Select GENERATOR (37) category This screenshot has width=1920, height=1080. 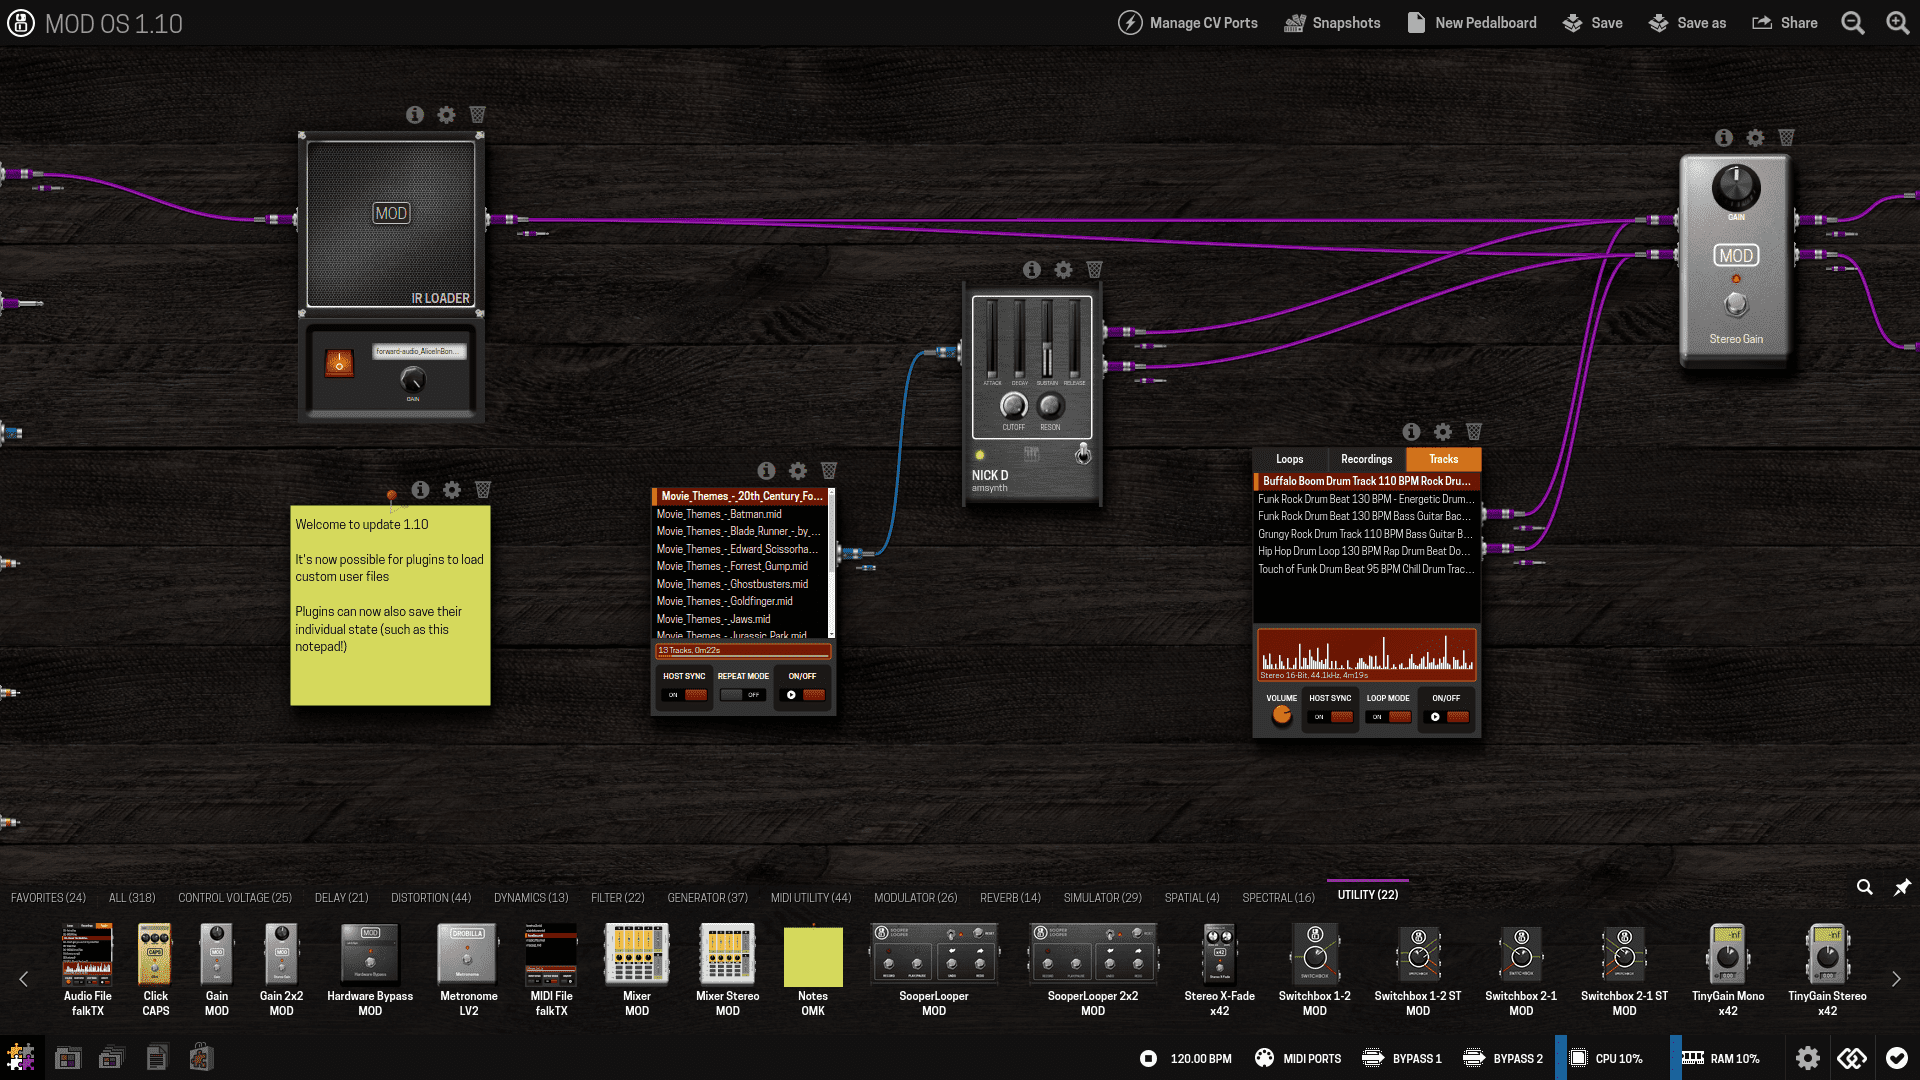[707, 898]
